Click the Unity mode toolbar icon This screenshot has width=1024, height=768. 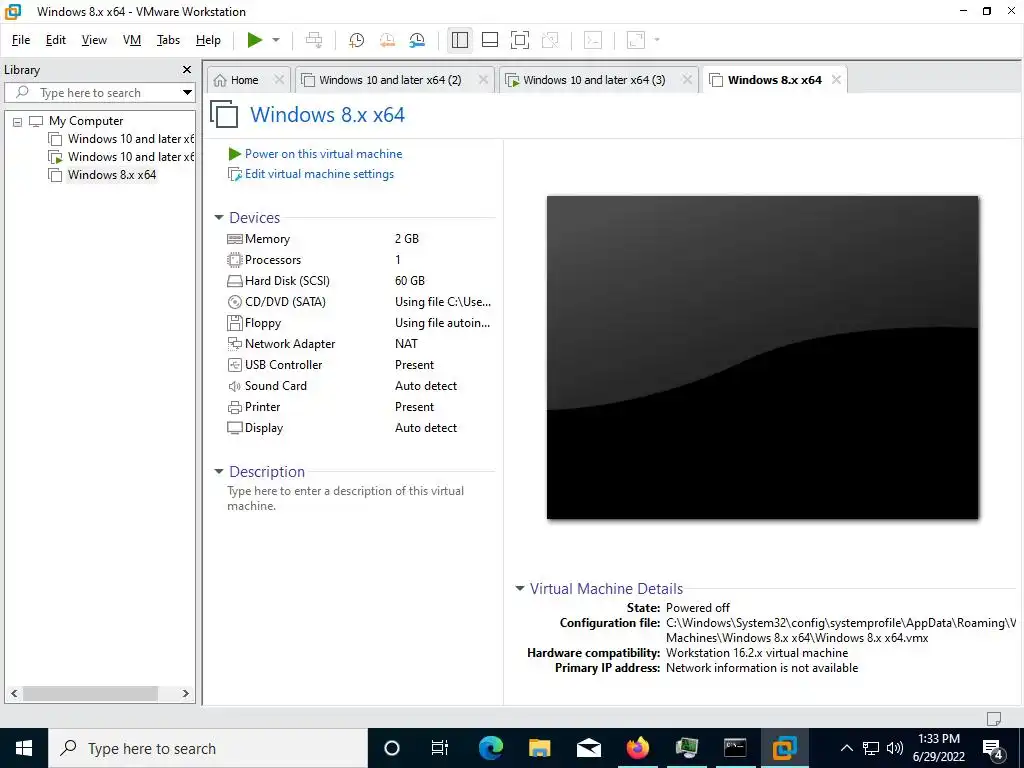click(551, 40)
